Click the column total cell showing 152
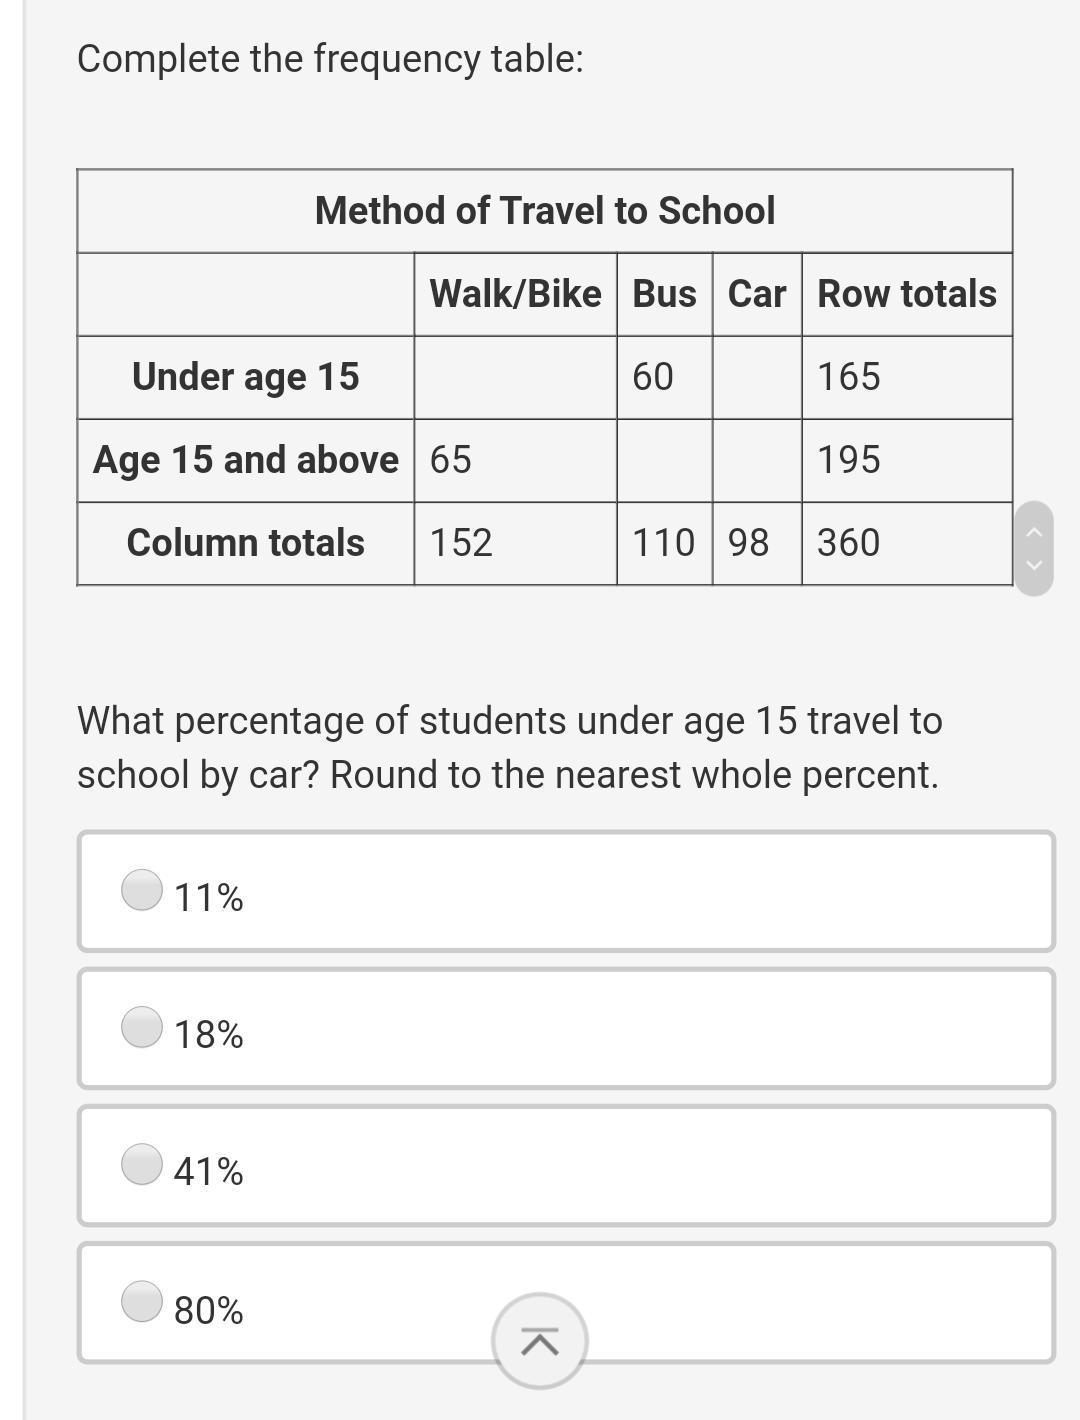1080x1420 pixels. tap(515, 543)
